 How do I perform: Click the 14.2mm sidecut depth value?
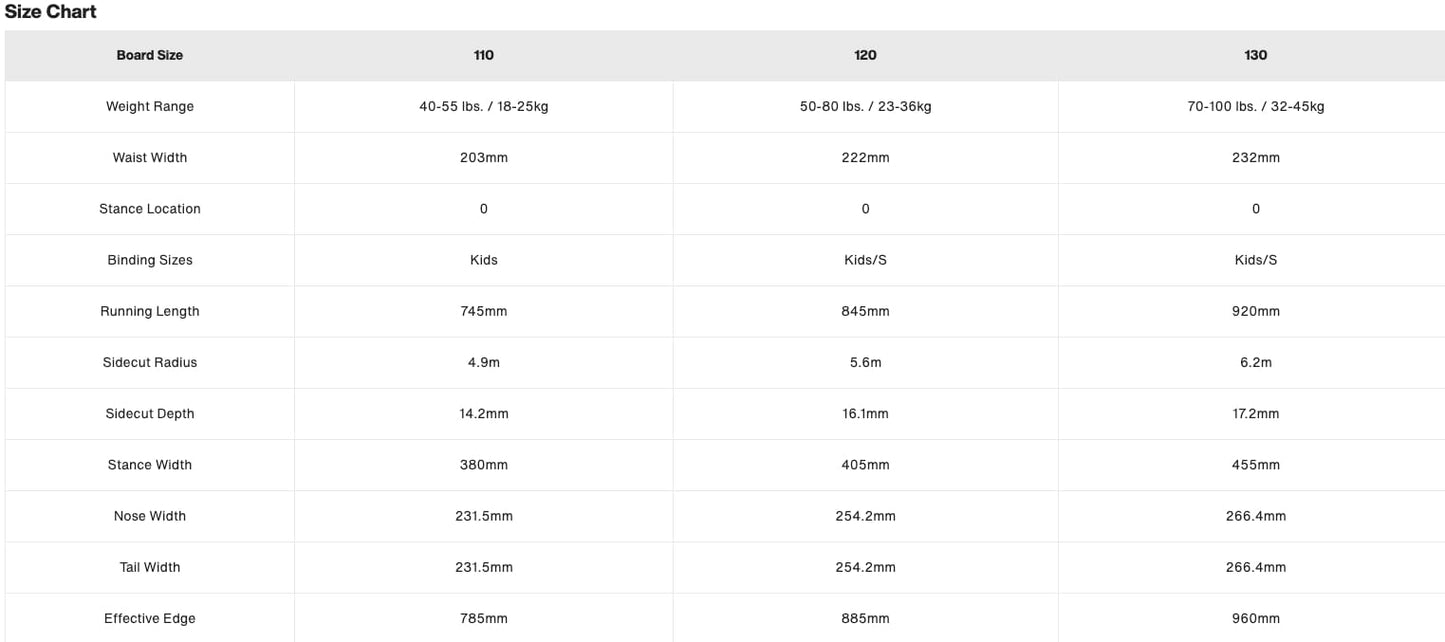484,413
